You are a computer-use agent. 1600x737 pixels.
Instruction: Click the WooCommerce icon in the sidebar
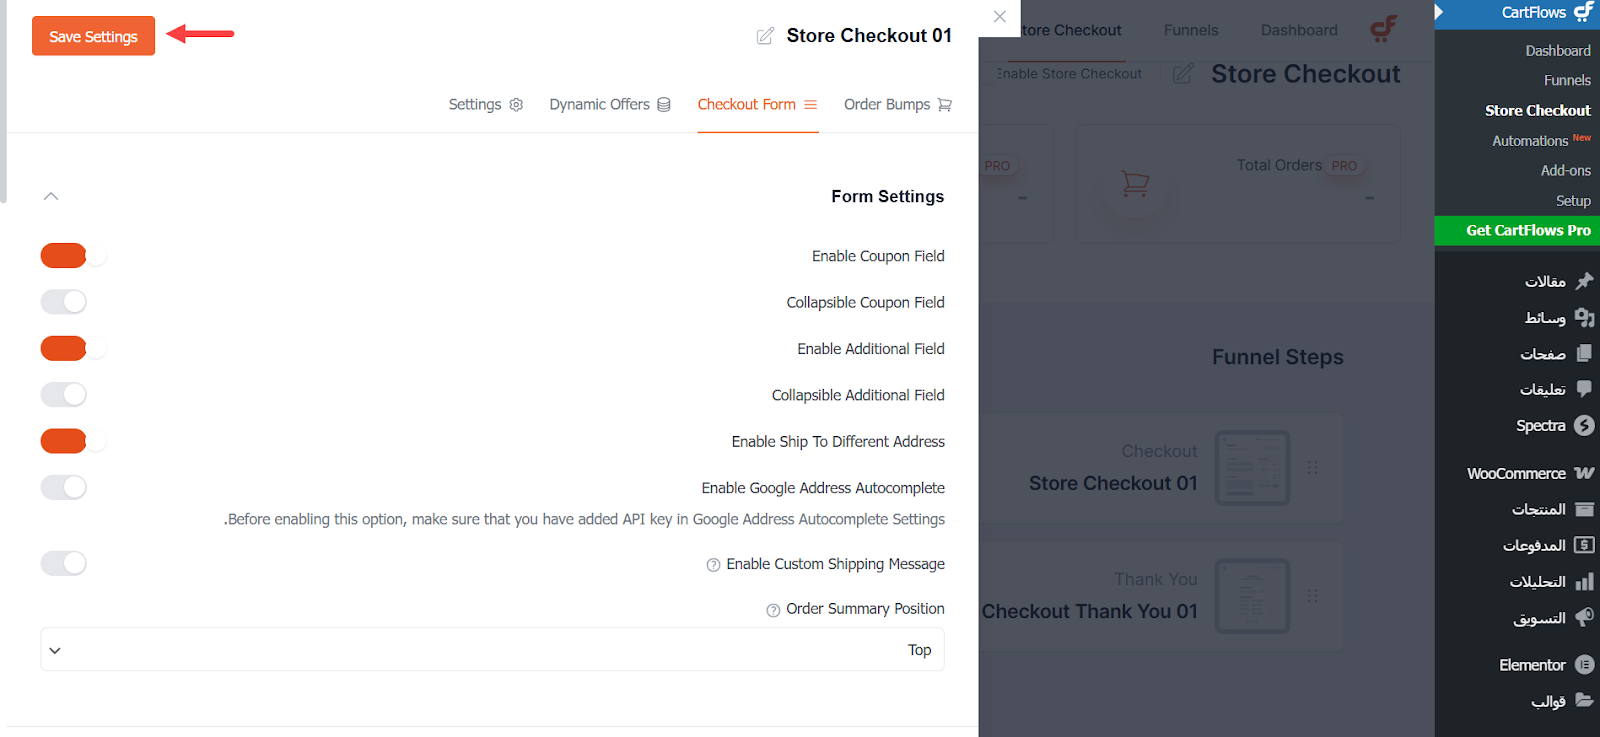coord(1584,473)
